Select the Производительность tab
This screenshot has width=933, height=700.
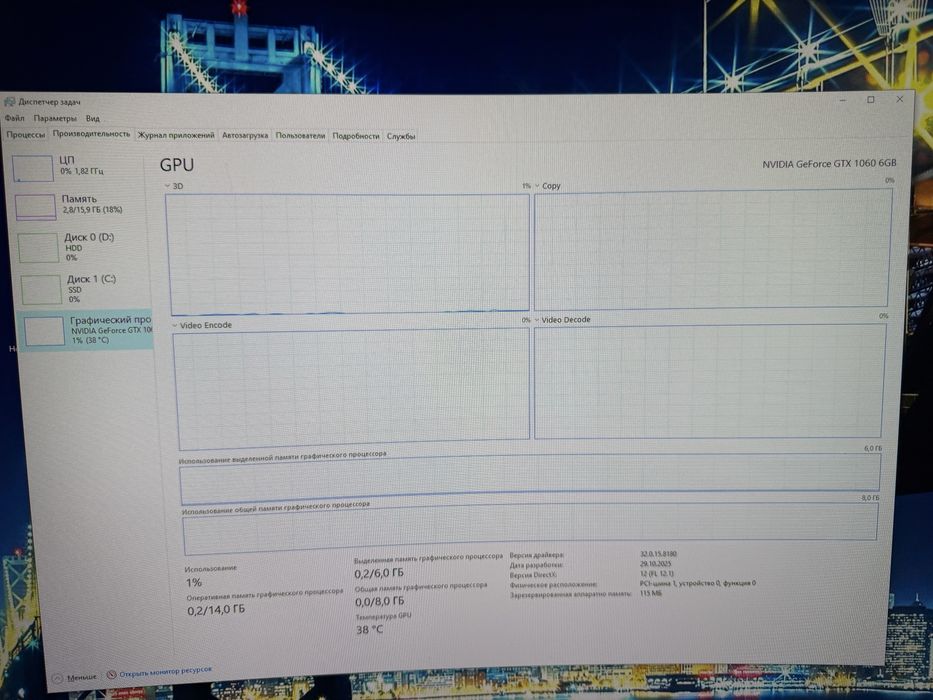coord(91,134)
